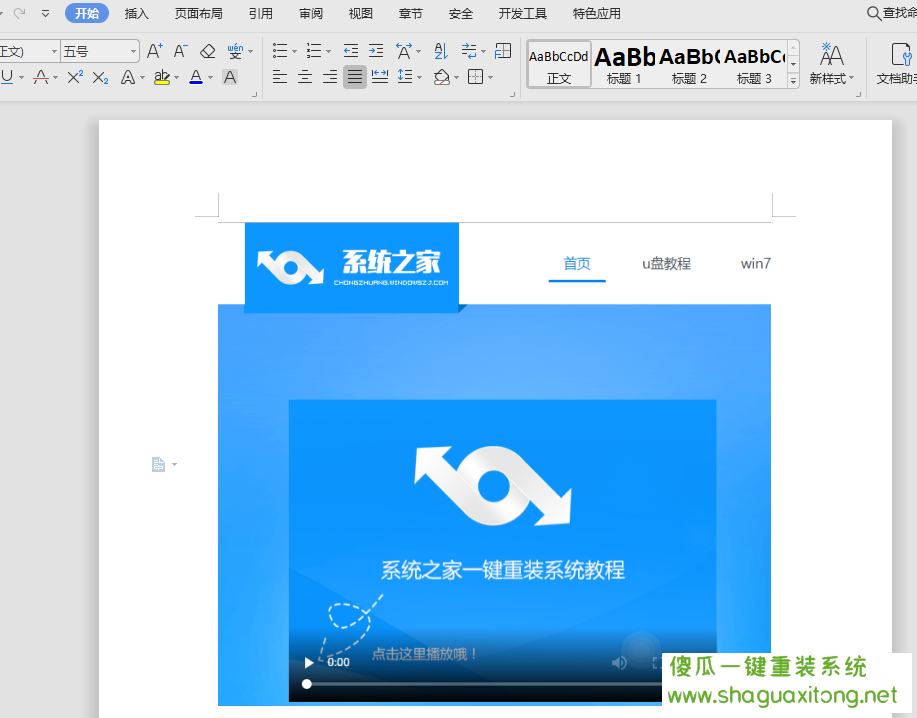Open the paragraph dialog launcher corner icon
The image size is (917, 718).
(x=512, y=95)
